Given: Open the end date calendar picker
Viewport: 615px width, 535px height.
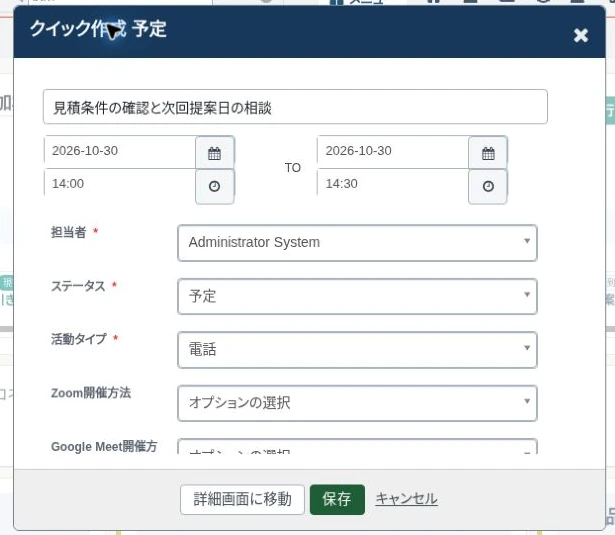Looking at the screenshot, I should click(488, 153).
